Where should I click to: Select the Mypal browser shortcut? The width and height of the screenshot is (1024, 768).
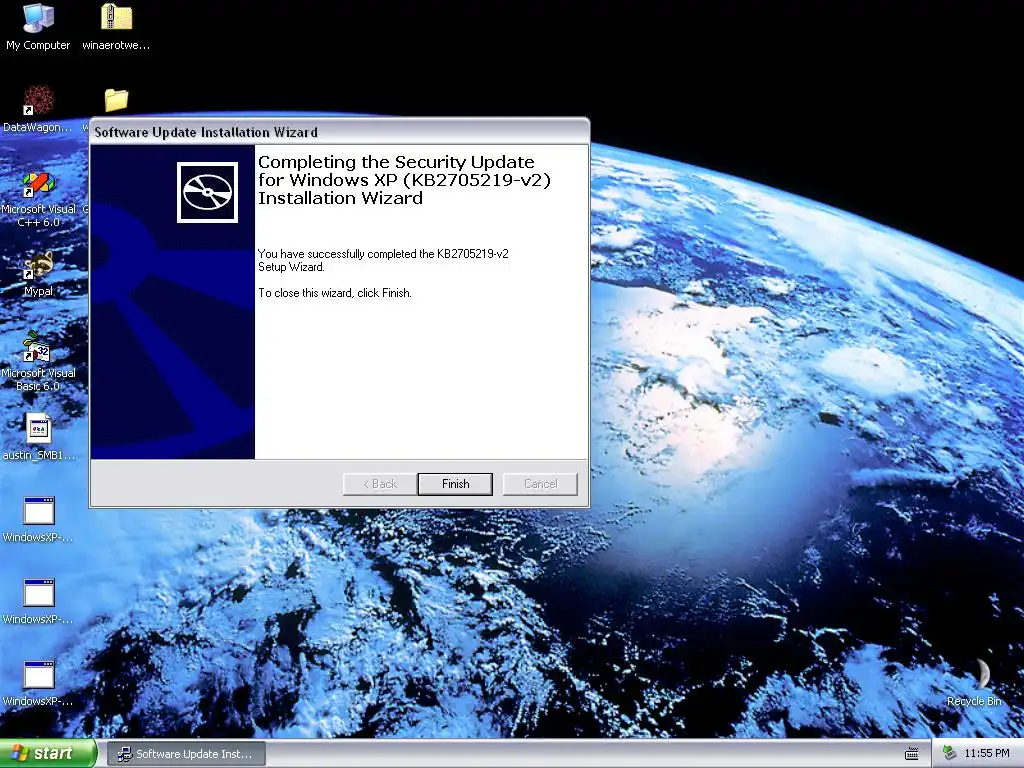point(38,274)
